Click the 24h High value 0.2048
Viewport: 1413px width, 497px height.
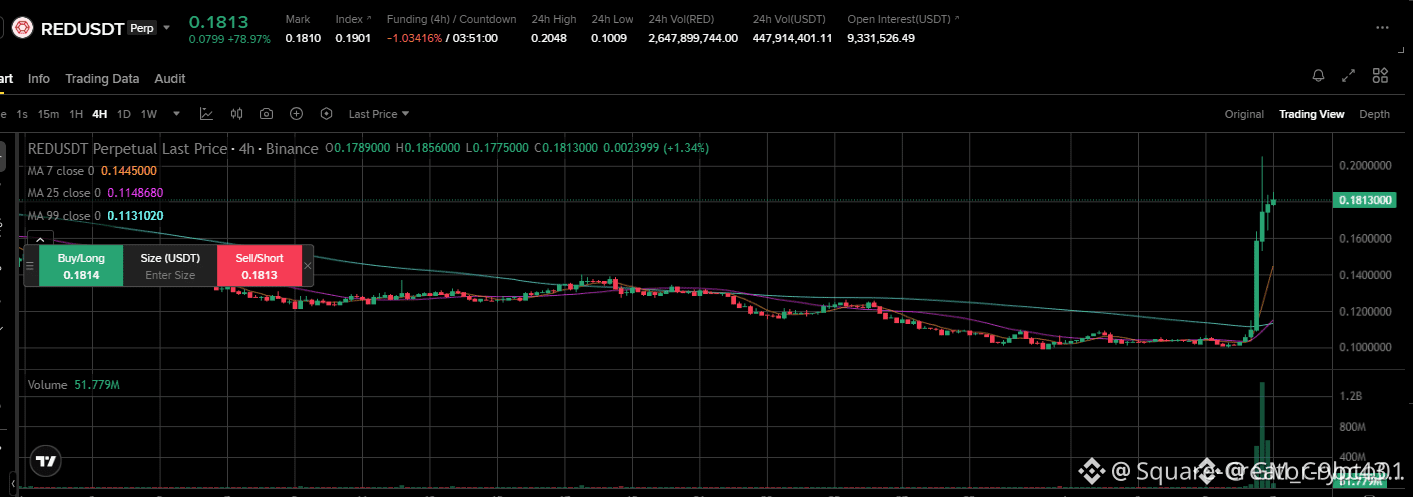pos(548,38)
